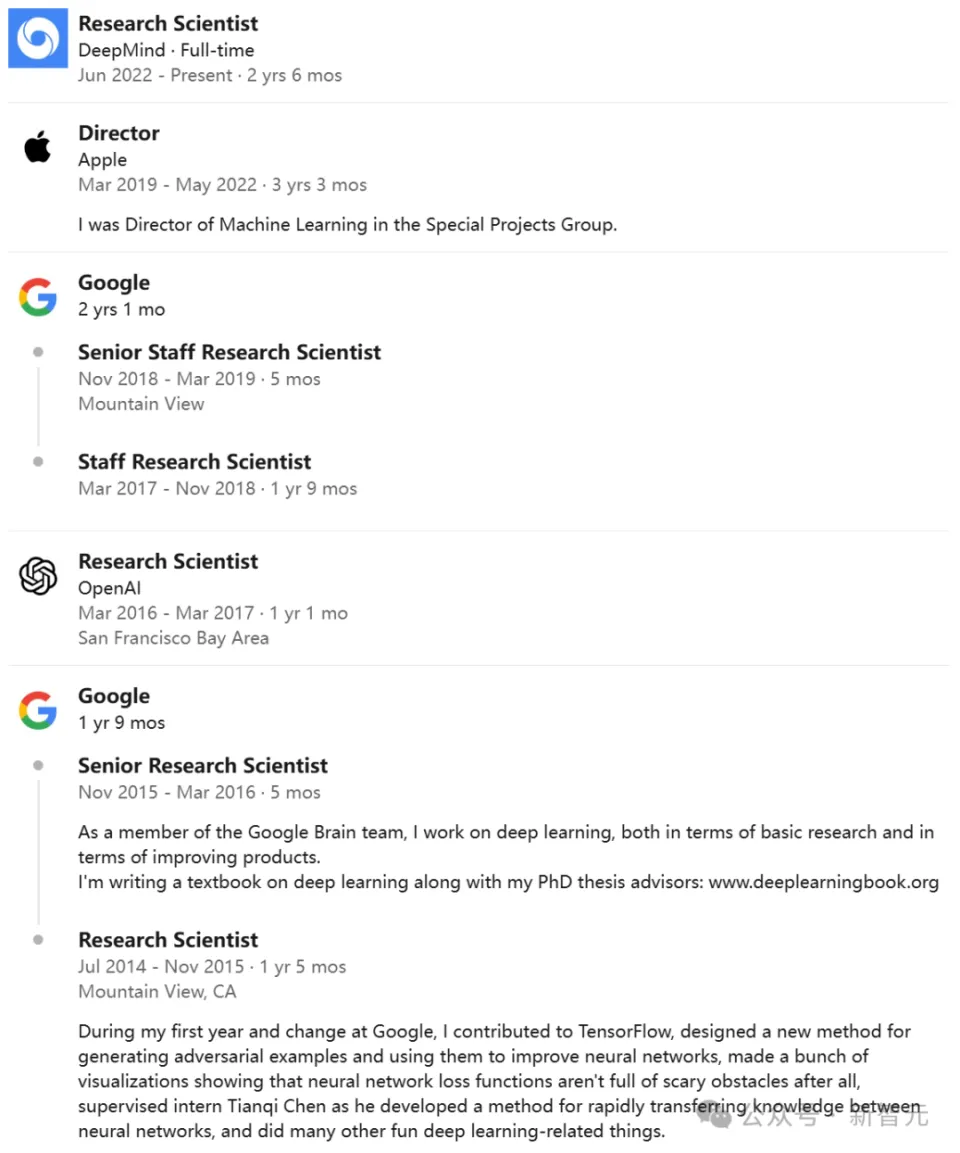This screenshot has height=1153, width=960.
Task: Open the Research Scientist title at DeepMind
Action: (168, 24)
